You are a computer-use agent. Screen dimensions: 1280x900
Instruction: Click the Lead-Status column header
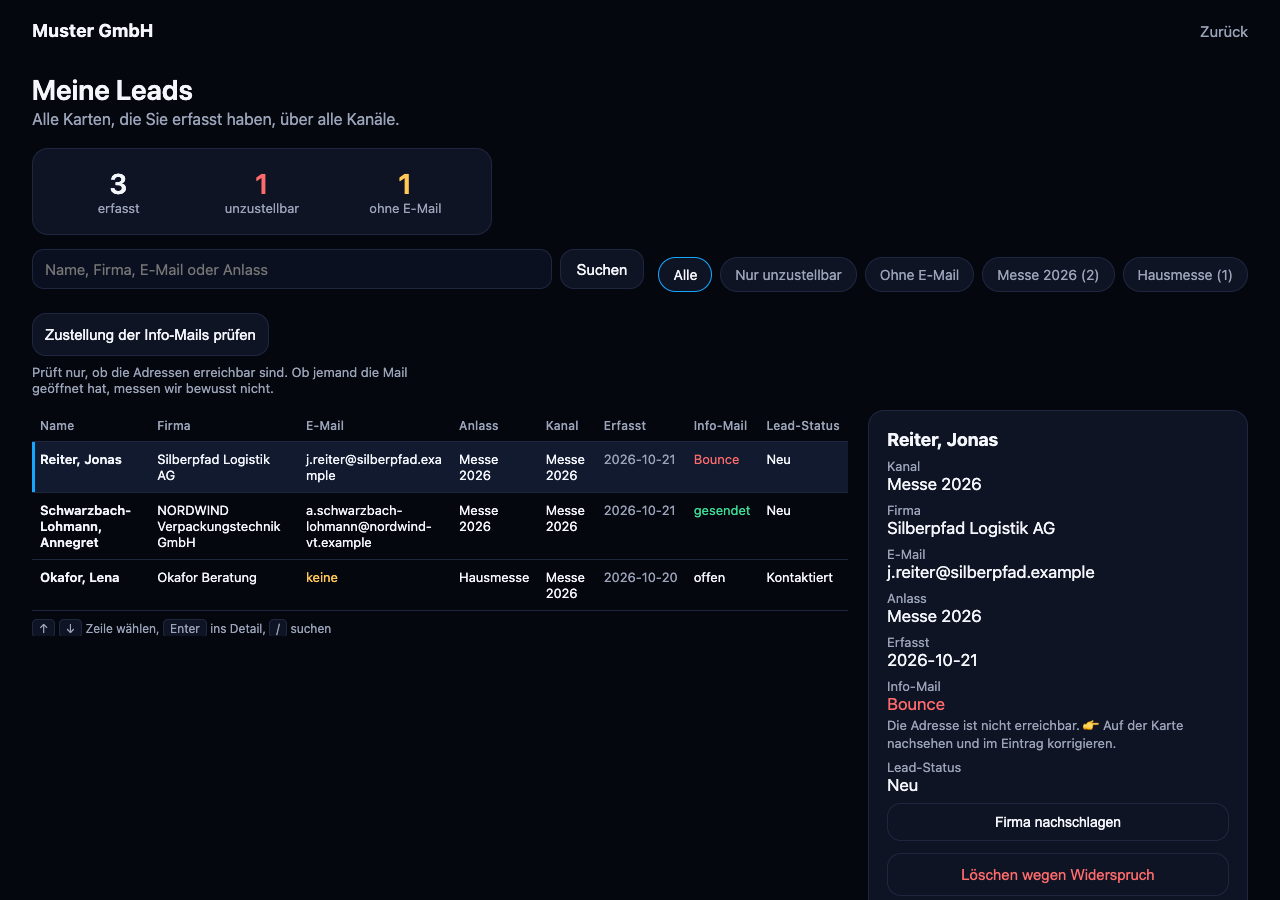click(x=803, y=426)
